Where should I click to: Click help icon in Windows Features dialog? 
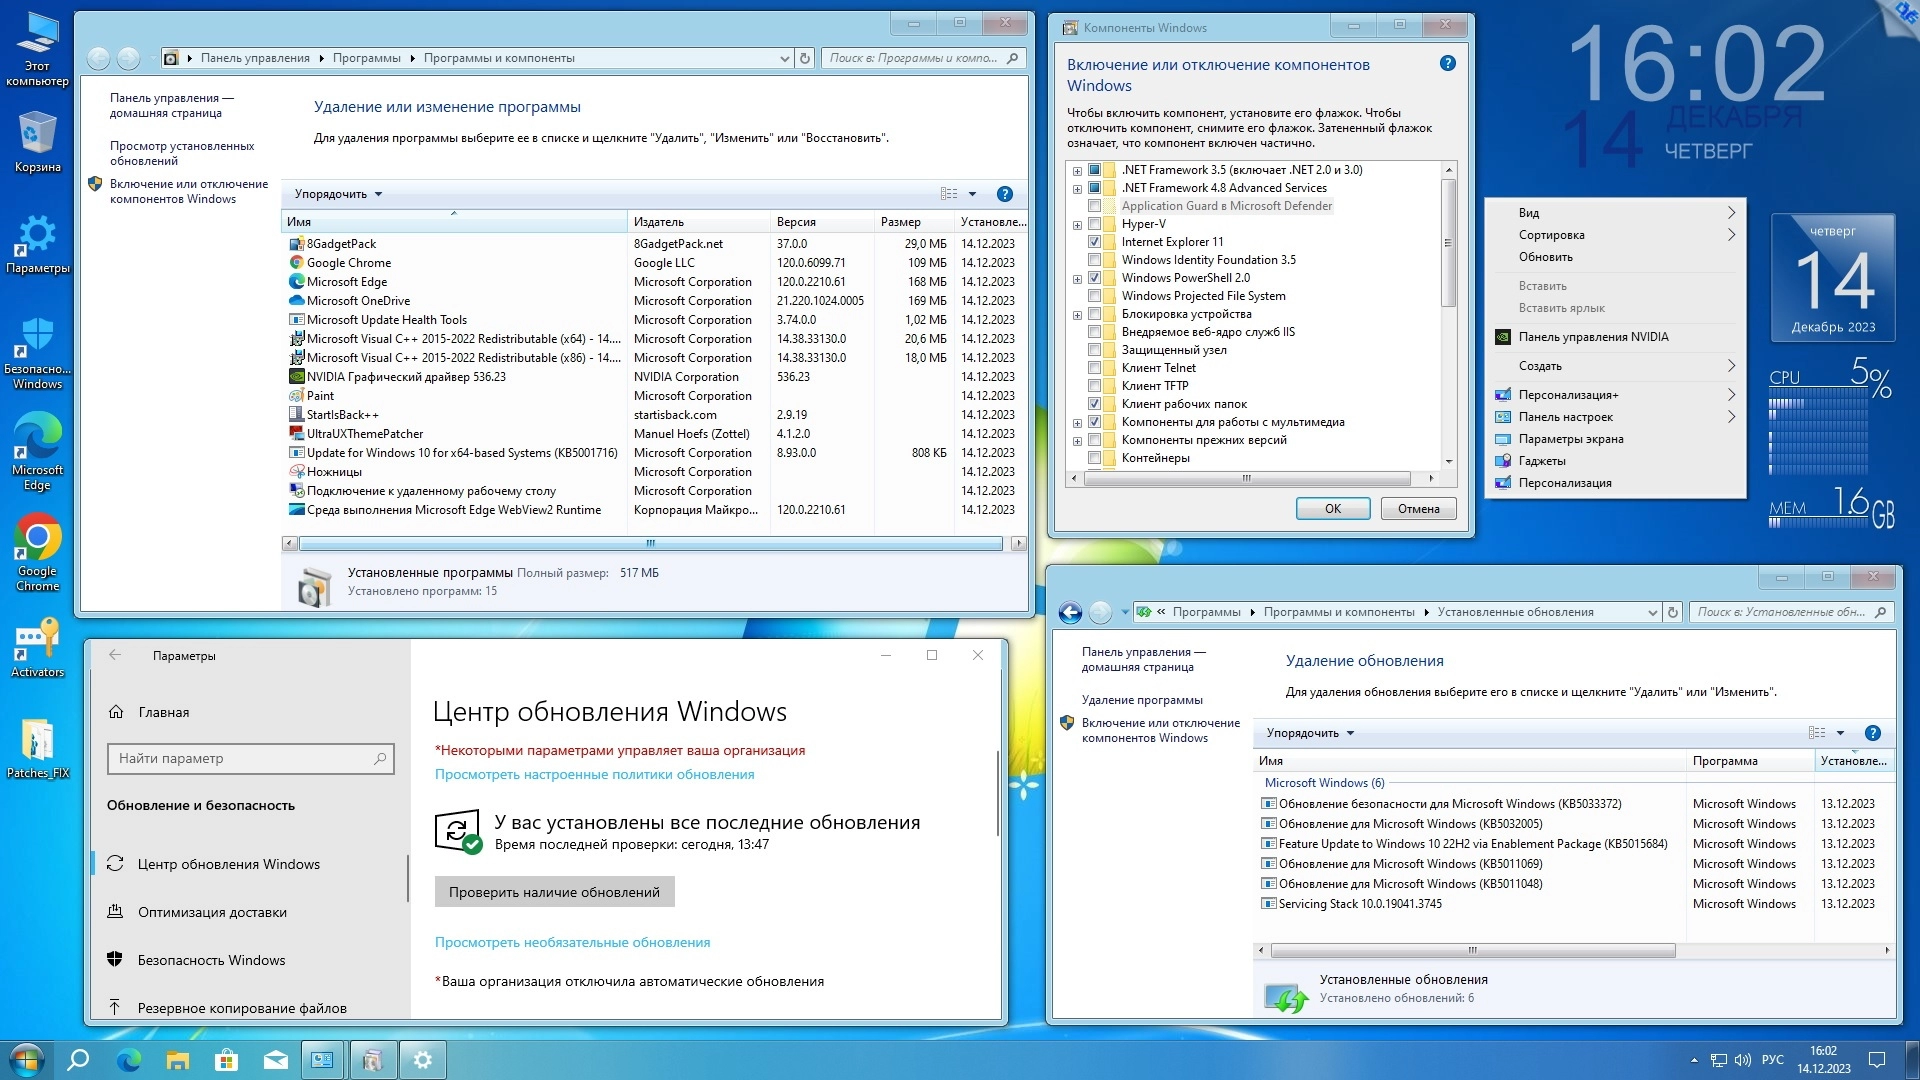coord(1447,64)
